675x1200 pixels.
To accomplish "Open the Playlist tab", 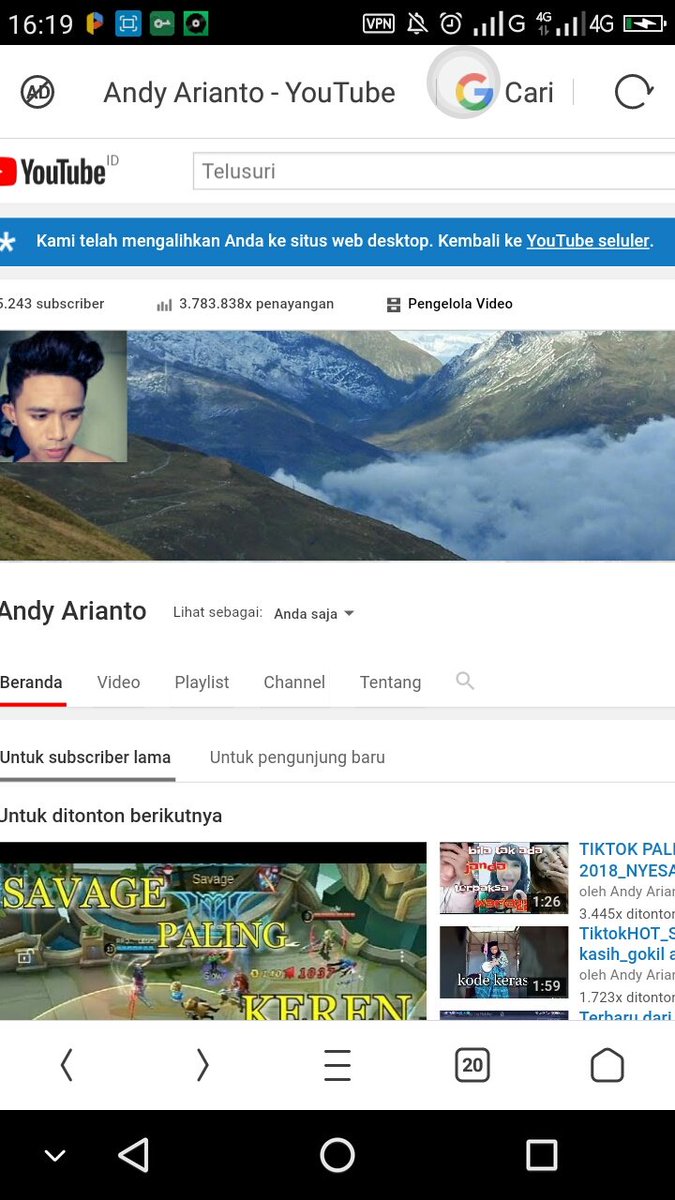I will (x=202, y=682).
